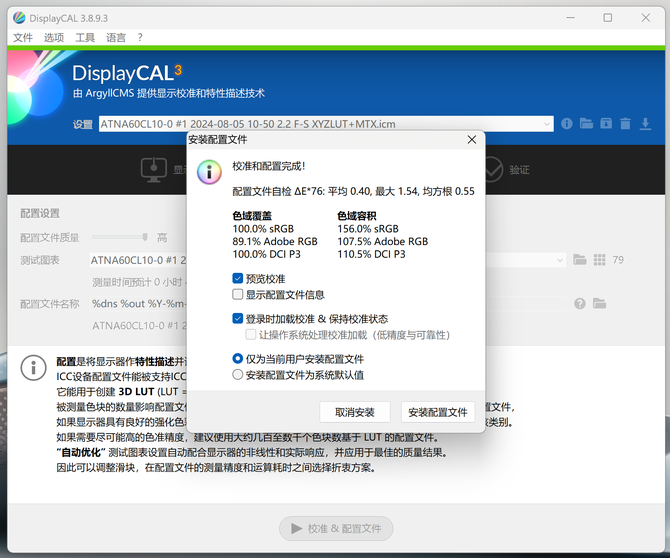Click the 测试图表 ATNA60CL10-0 field
The image size is (670, 558).
[x=328, y=260]
